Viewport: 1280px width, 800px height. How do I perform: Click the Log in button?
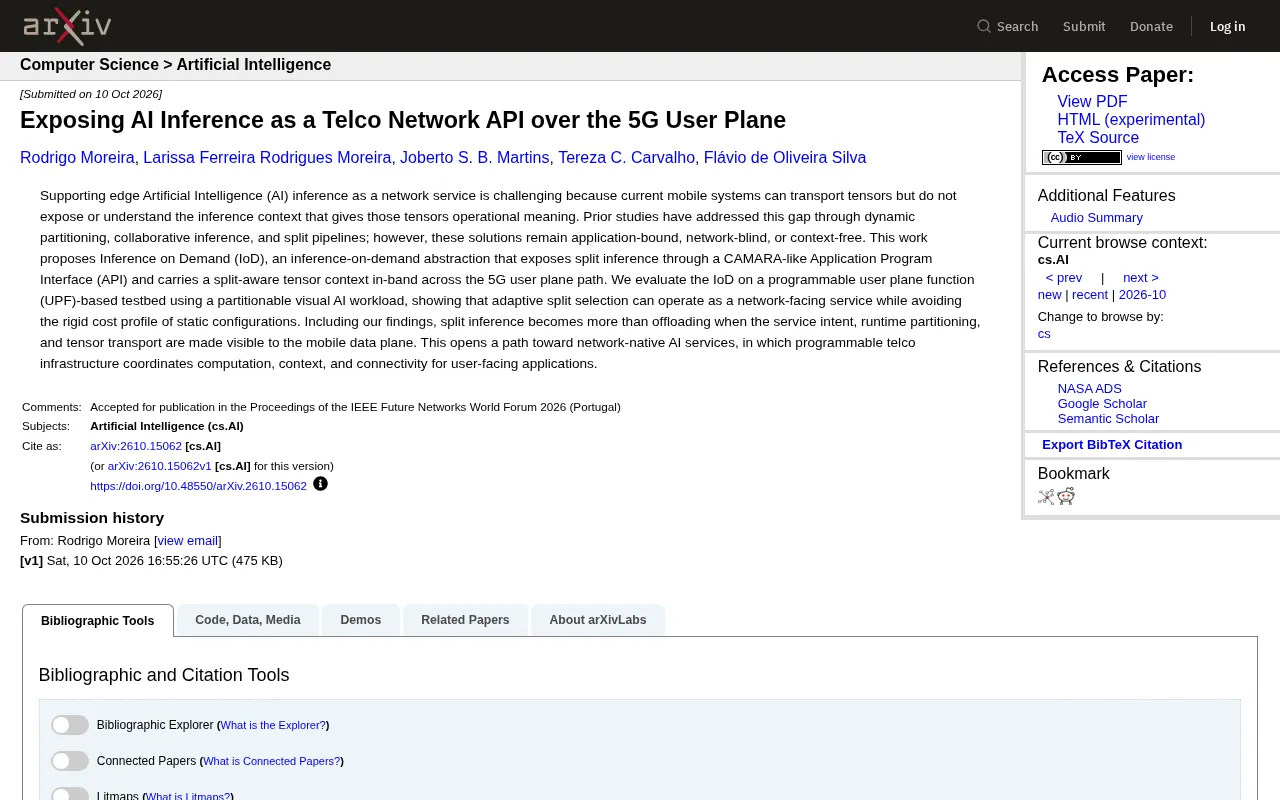click(1228, 26)
